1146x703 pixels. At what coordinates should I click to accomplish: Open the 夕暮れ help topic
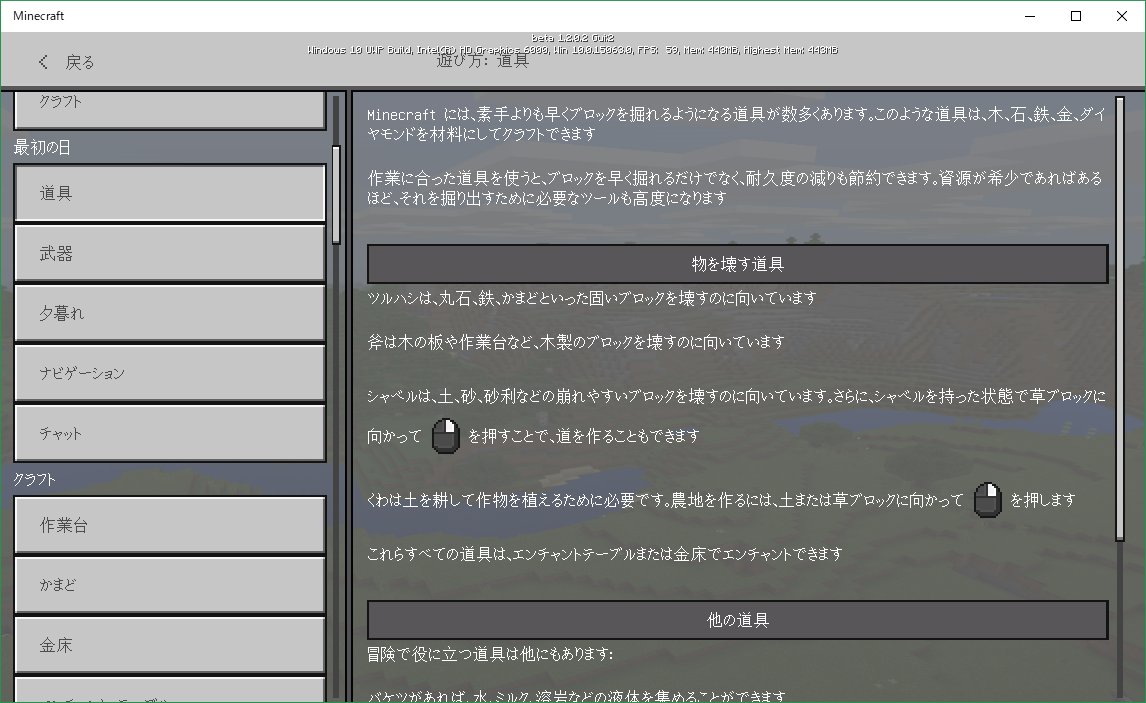170,314
